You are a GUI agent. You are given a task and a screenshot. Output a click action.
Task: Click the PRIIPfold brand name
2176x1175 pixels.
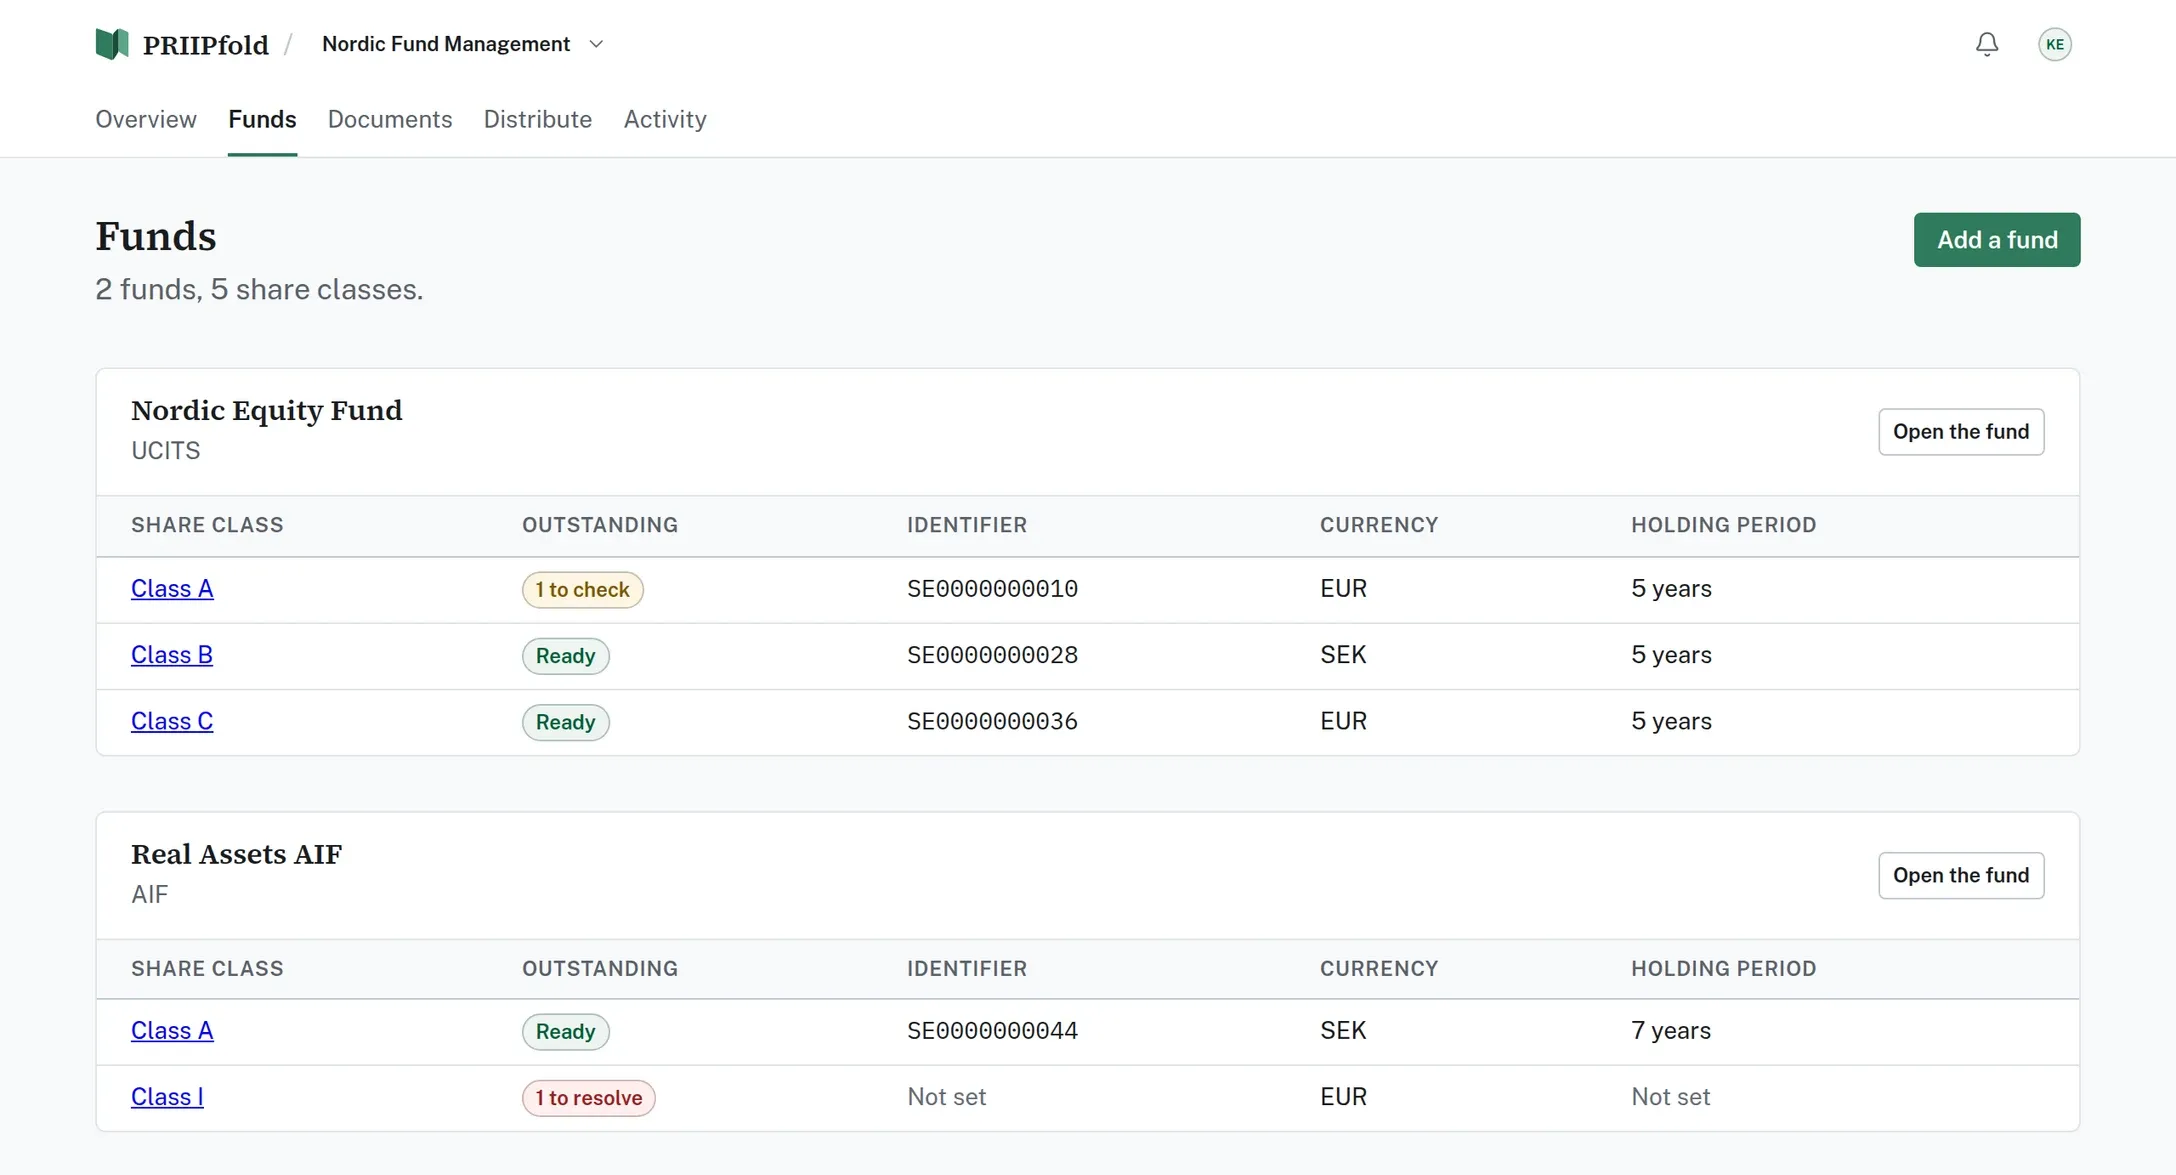click(x=206, y=45)
